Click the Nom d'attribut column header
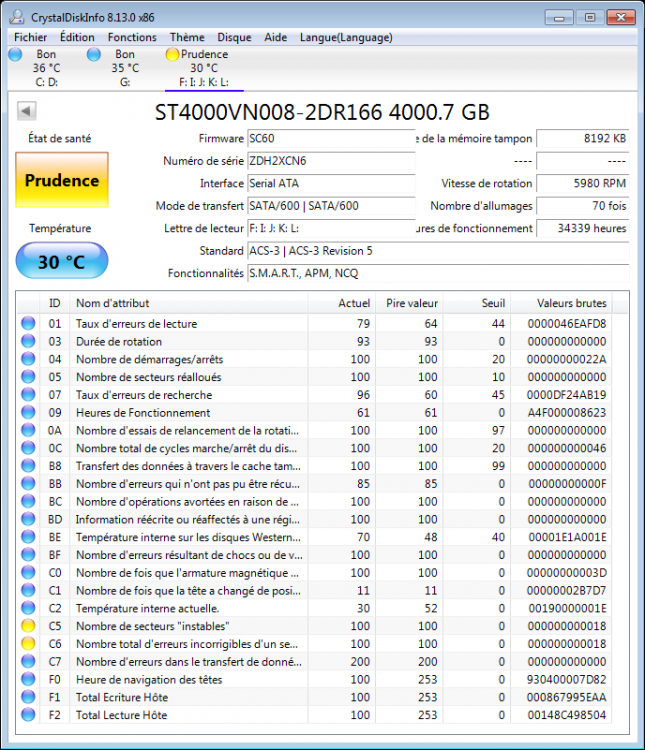This screenshot has width=645, height=750. coord(189,303)
